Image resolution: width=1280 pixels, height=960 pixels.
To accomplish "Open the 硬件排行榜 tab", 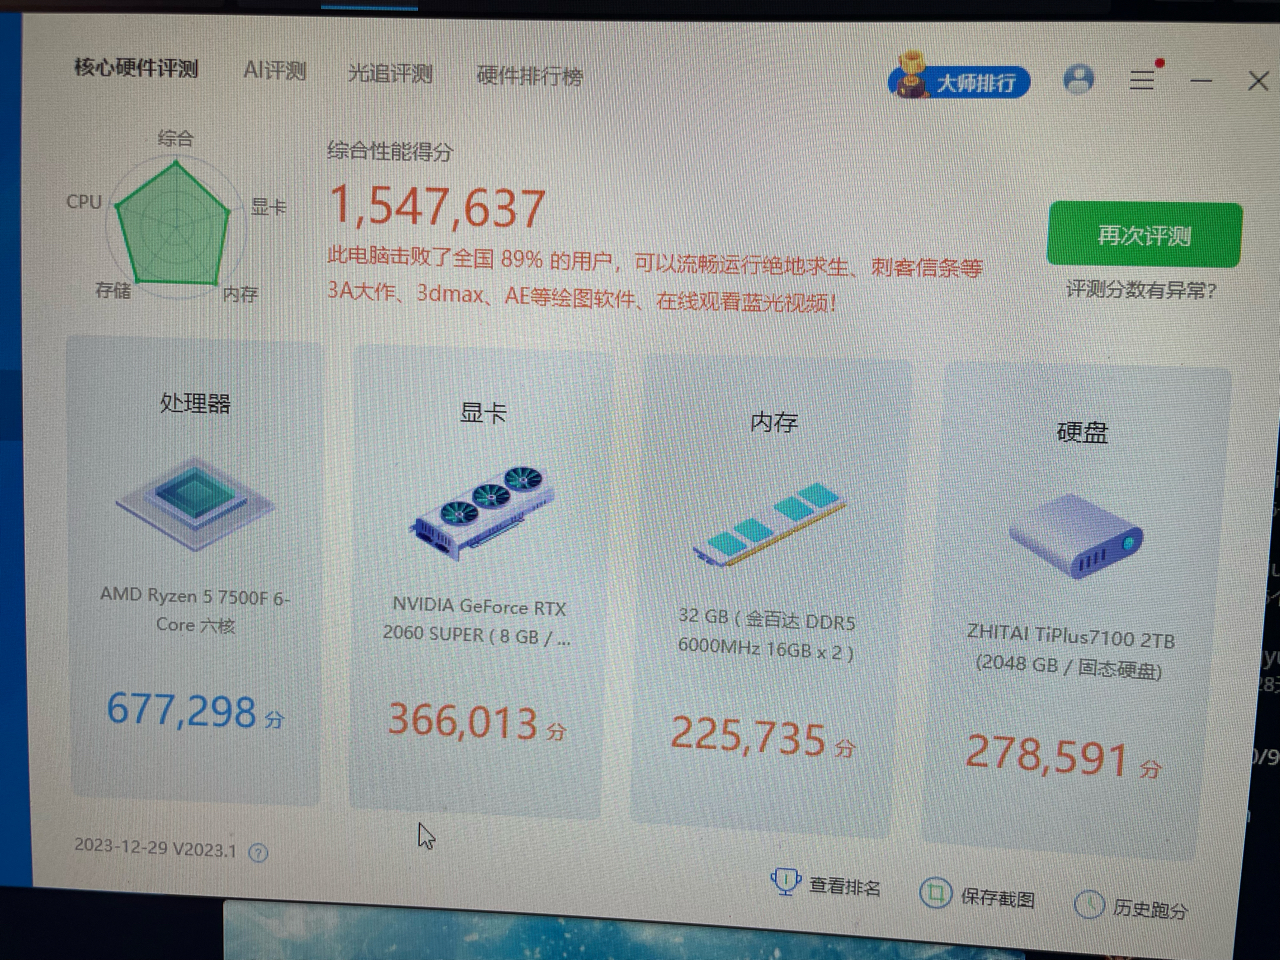I will (528, 75).
